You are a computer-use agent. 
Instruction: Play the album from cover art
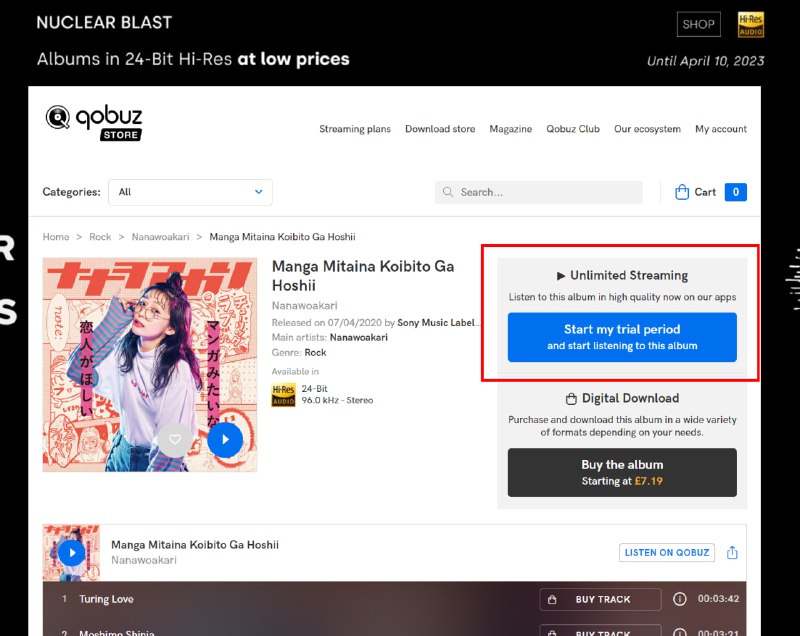point(226,439)
